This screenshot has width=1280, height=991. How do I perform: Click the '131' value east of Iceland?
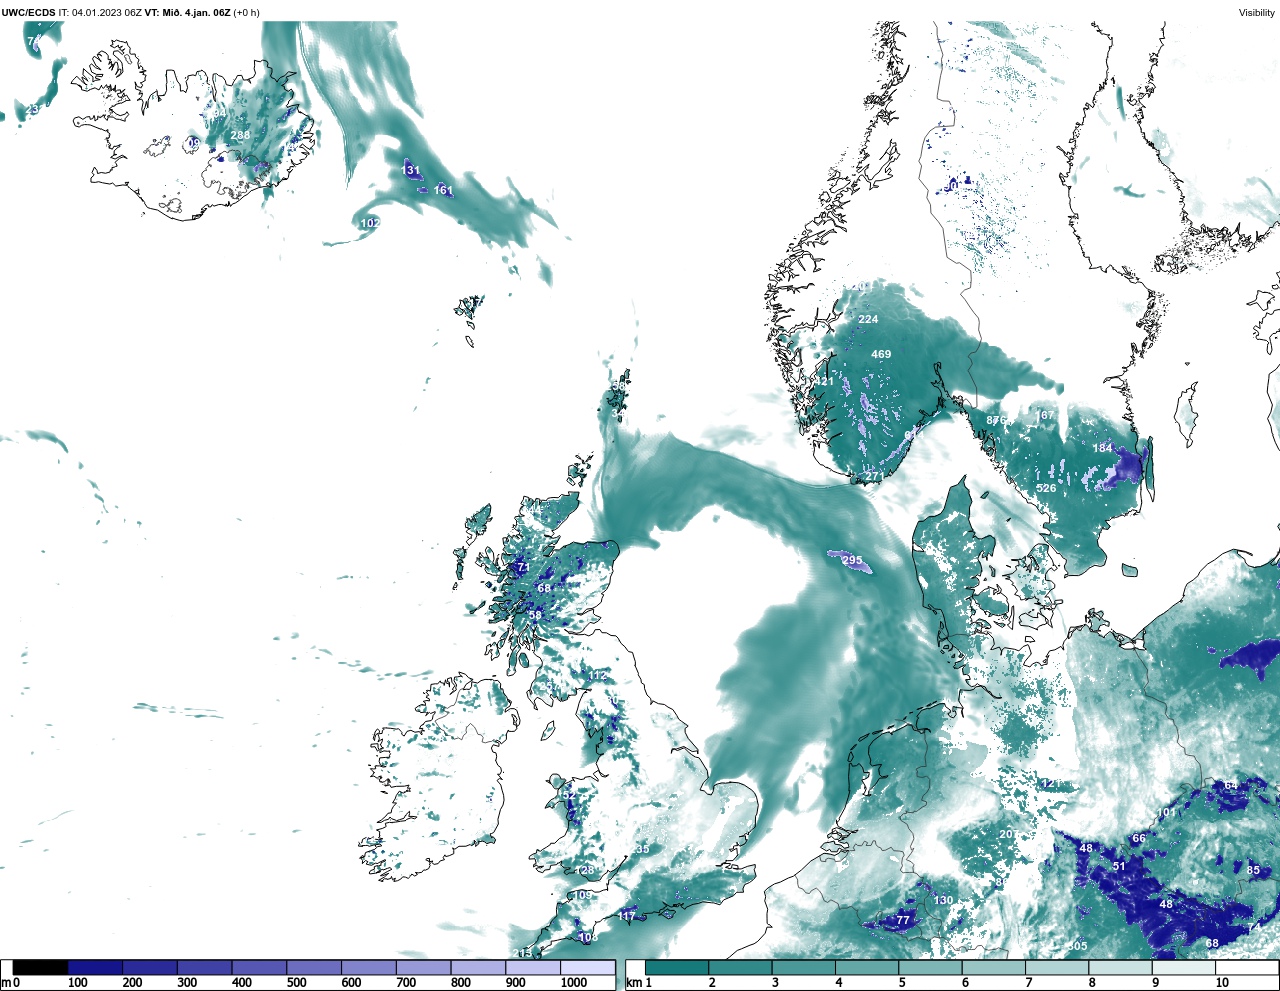[x=411, y=171]
